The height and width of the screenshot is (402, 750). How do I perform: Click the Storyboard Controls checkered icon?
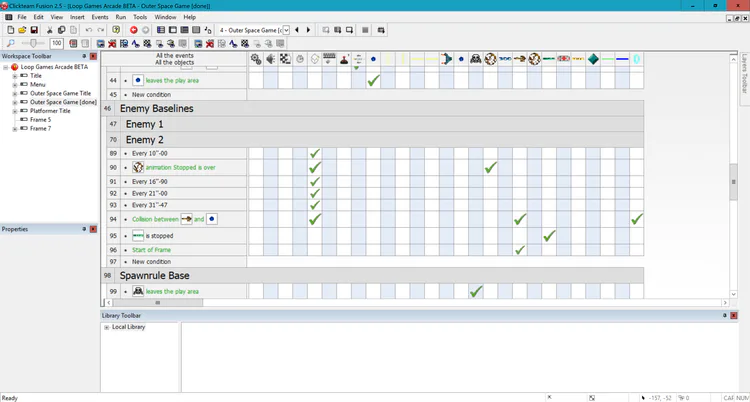(x=285, y=59)
